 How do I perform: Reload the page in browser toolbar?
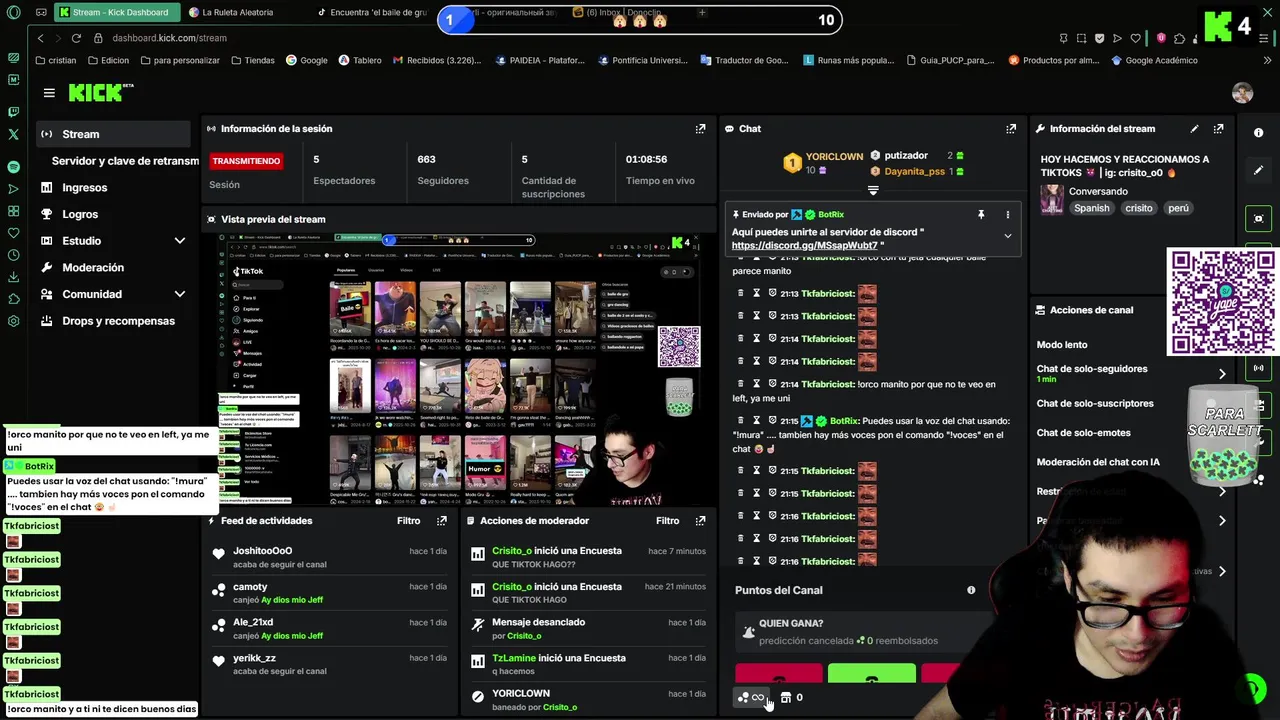tap(76, 38)
